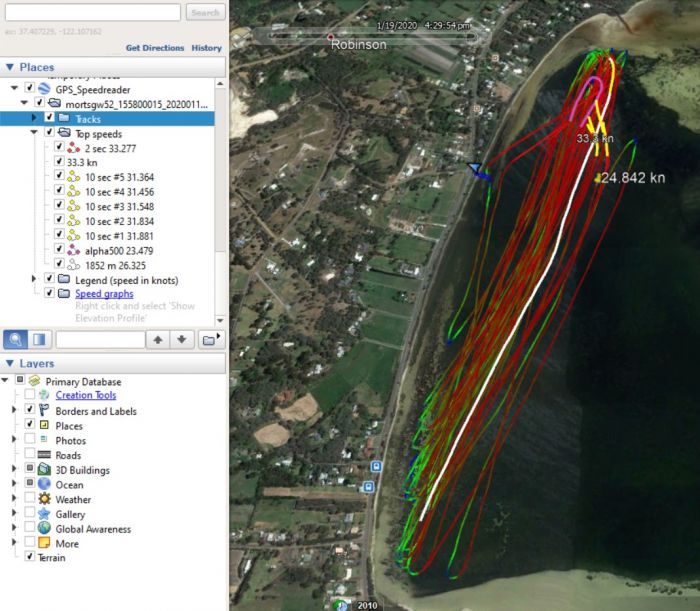Click the Speed graphs folder icon
Image resolution: width=700 pixels, height=611 pixels.
(x=64, y=293)
